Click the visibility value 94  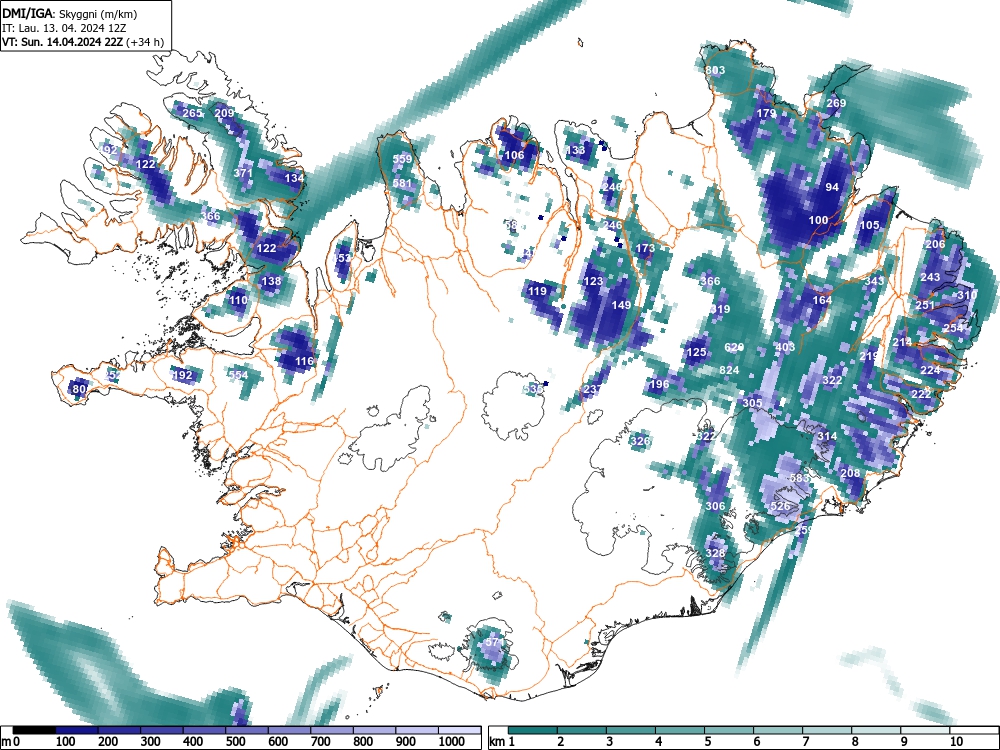pyautogui.click(x=832, y=187)
